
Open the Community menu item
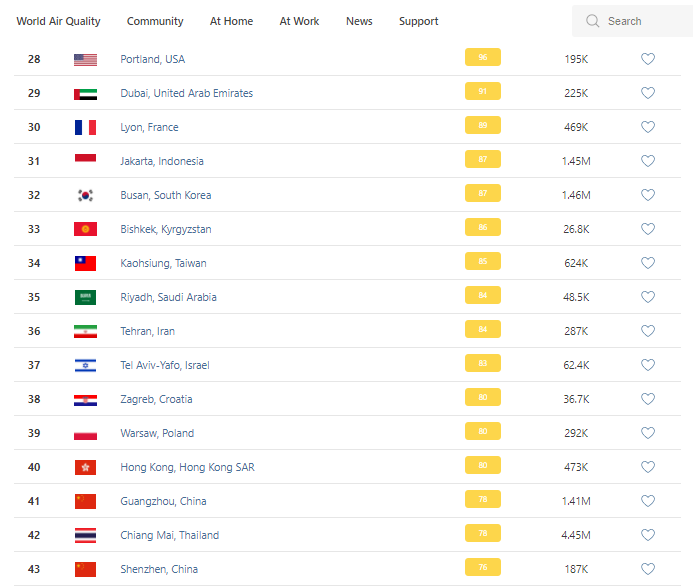155,21
